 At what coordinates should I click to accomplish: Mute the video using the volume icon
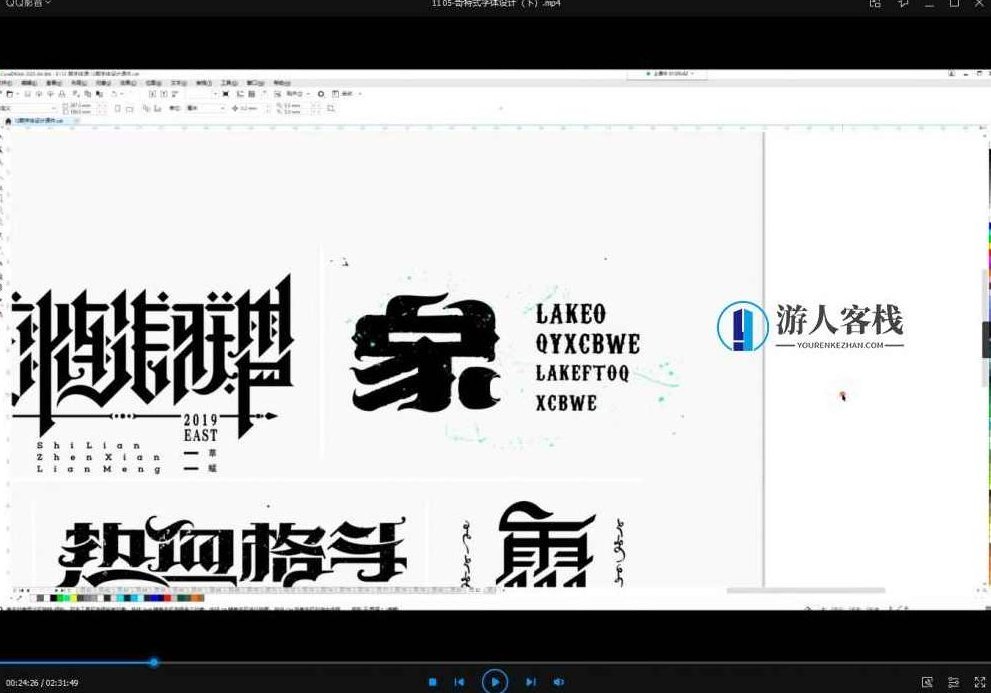[559, 681]
